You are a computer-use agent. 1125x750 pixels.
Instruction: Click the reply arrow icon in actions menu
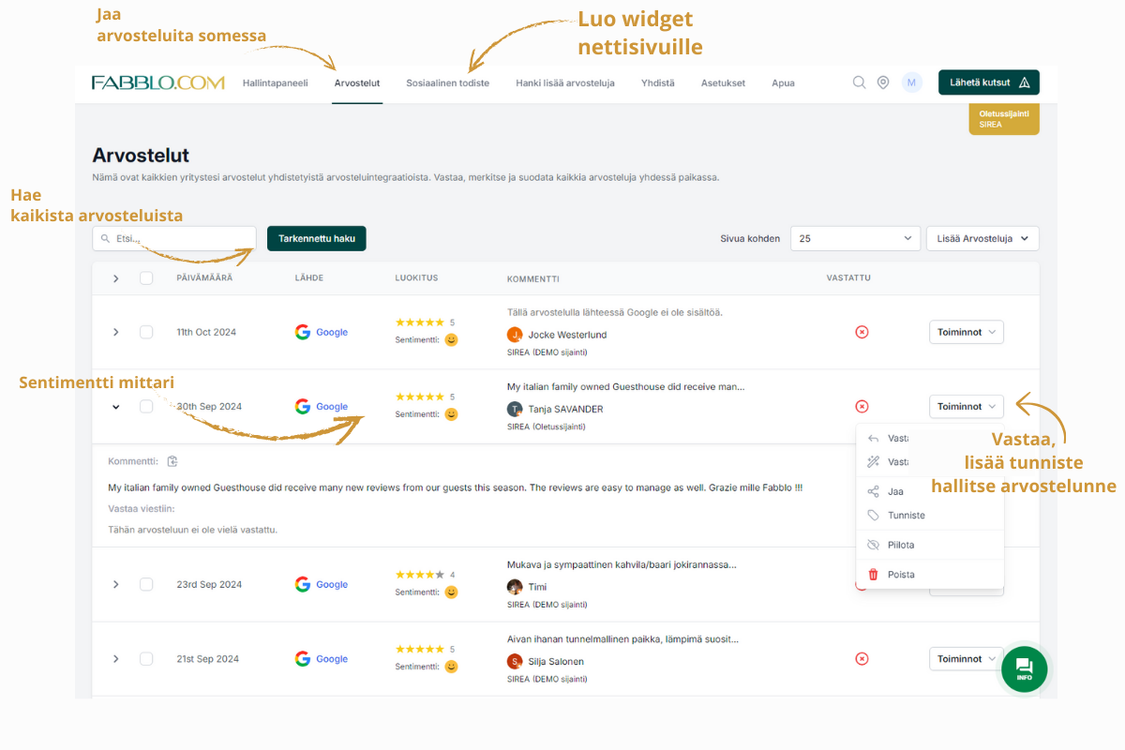(873, 439)
